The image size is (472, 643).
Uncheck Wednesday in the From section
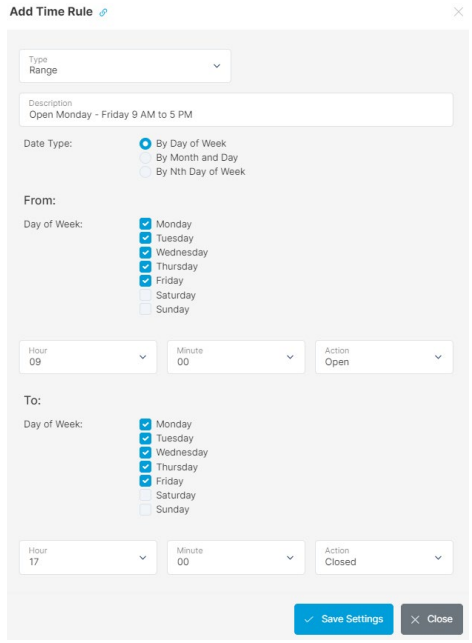pyautogui.click(x=145, y=252)
